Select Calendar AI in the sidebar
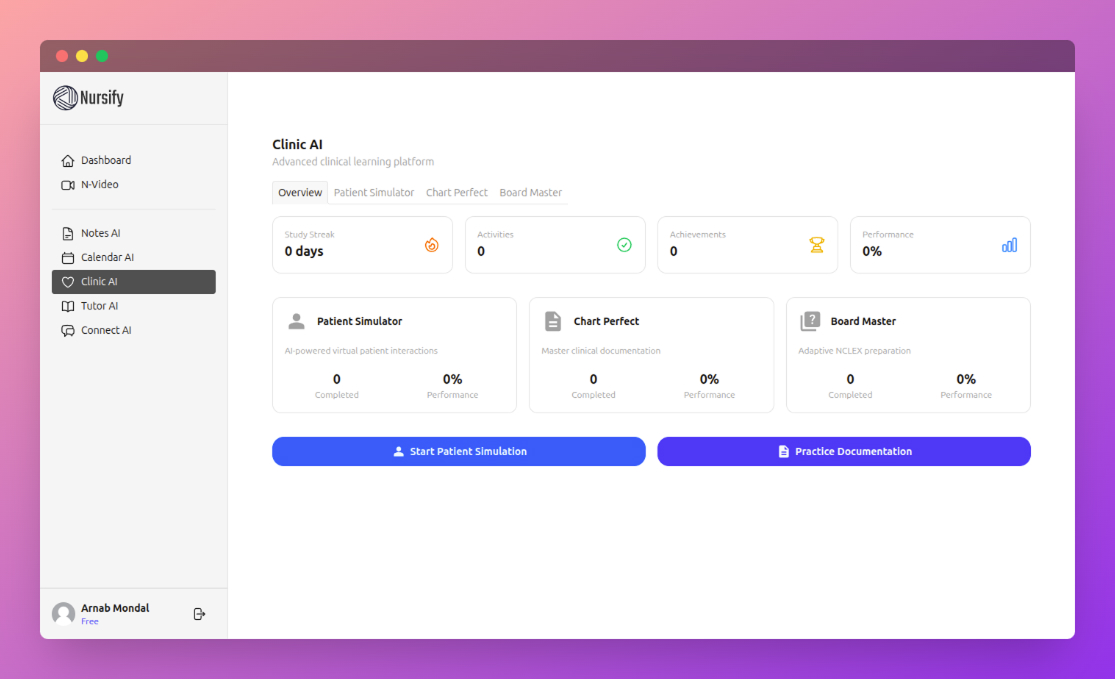This screenshot has height=679, width=1115. coord(134,257)
